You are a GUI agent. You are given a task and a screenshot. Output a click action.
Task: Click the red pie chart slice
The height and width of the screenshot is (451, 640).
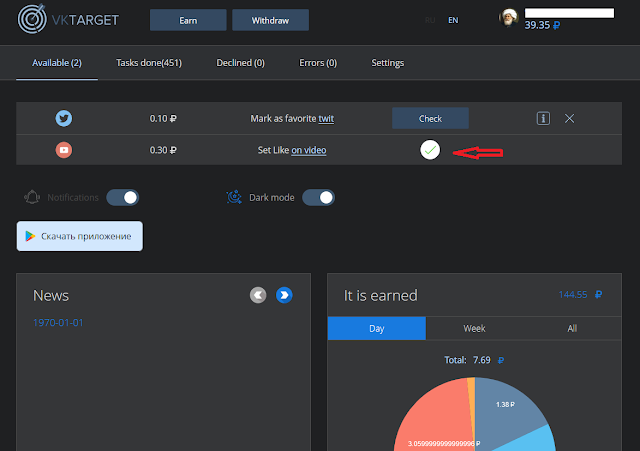tap(437, 420)
